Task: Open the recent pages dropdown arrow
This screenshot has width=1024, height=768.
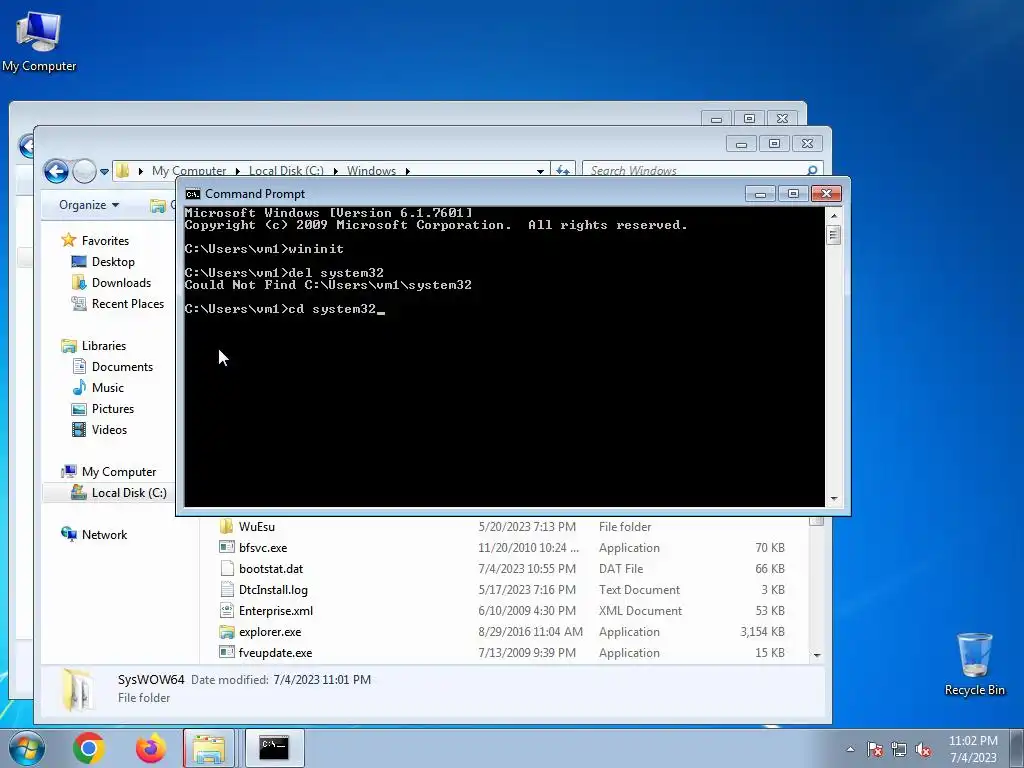Action: pyautogui.click(x=104, y=172)
